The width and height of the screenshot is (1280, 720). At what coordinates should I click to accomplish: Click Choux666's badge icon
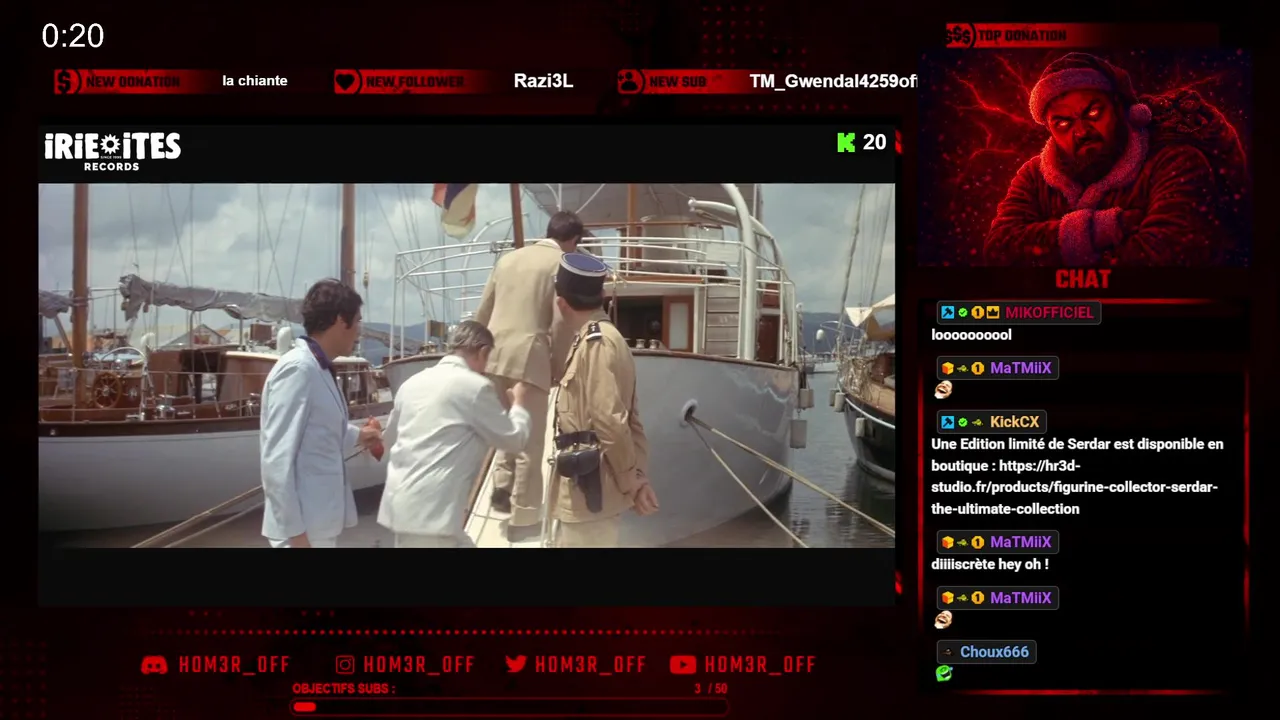[x=948, y=652]
